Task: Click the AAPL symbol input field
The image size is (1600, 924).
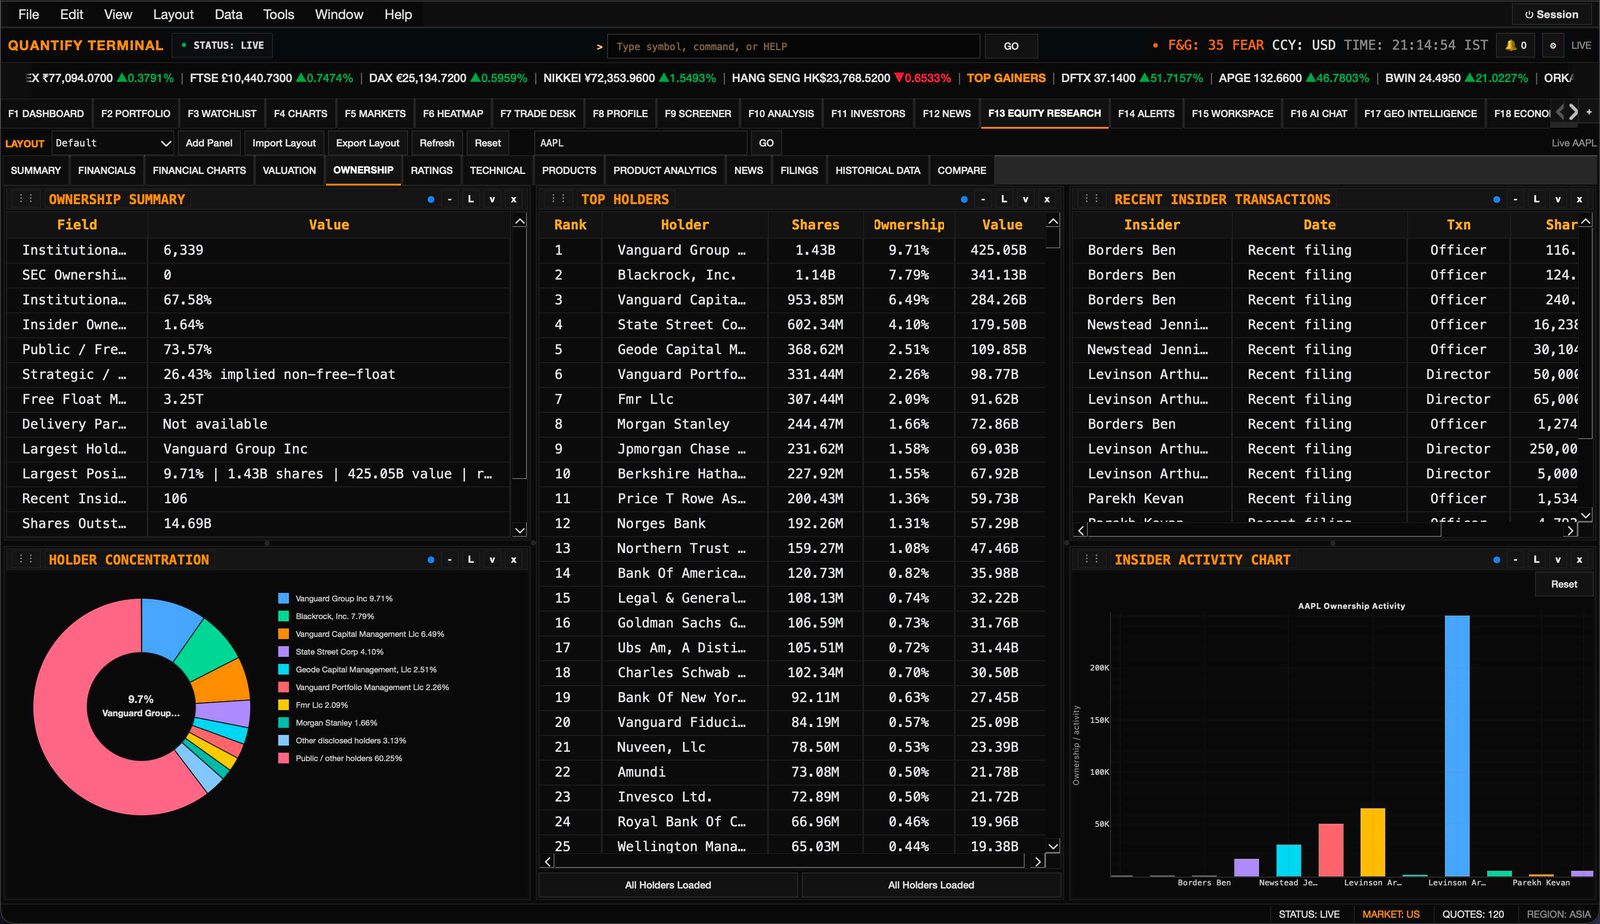Action: (641, 143)
